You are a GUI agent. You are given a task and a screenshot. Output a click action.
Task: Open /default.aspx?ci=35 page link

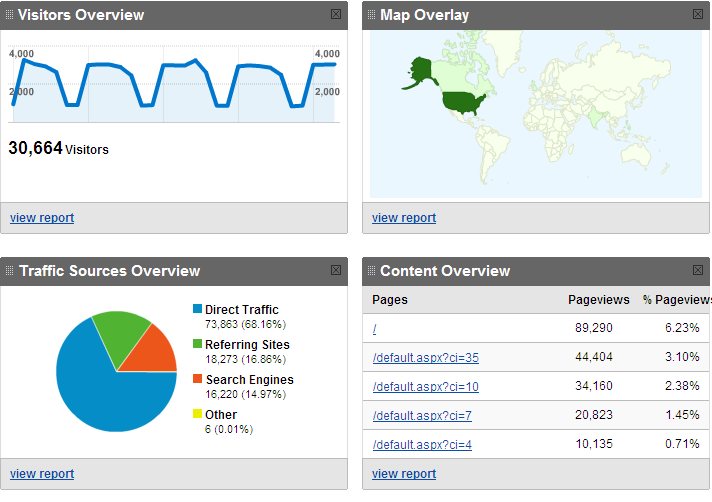pos(425,358)
